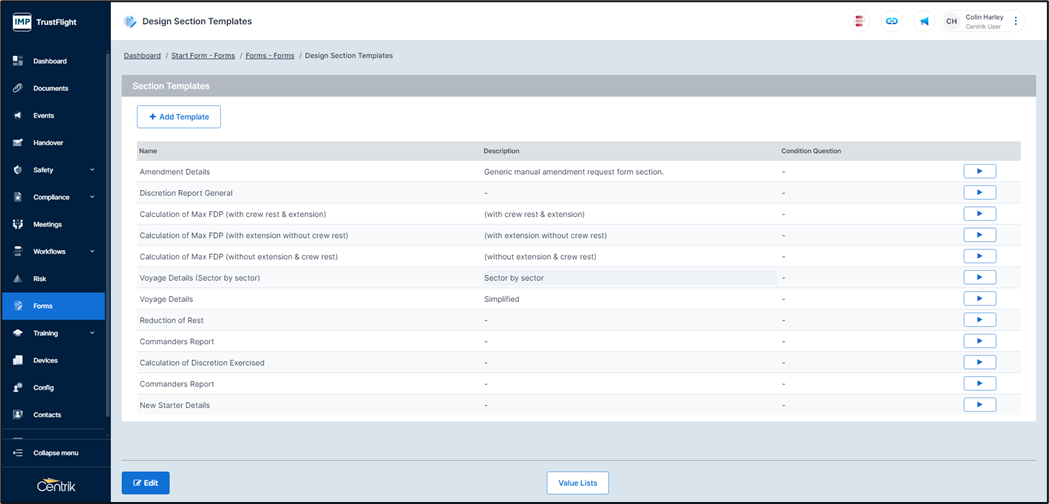Click the play arrow for New Starter Details

(x=979, y=405)
